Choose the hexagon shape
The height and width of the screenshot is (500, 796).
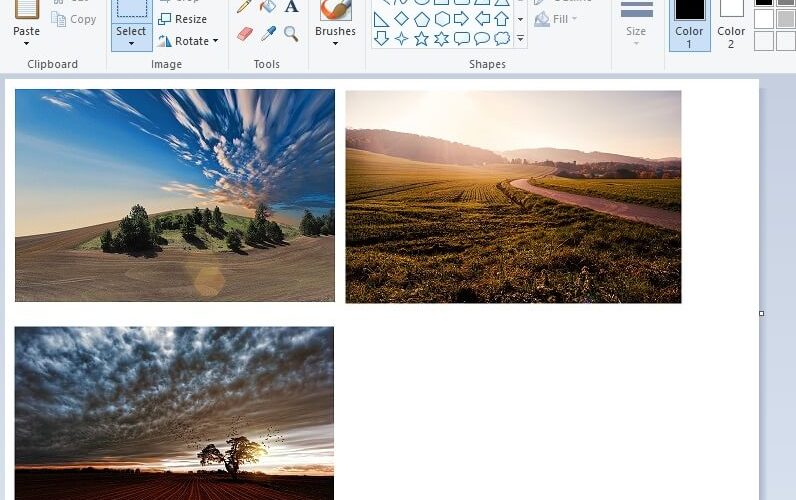[x=442, y=19]
